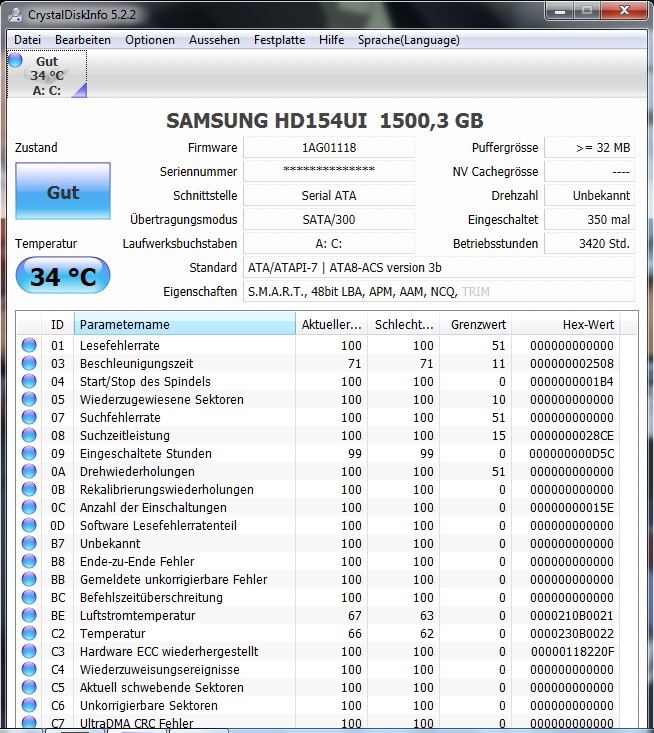
Task: Click the NV Cachegrösse value field
Action: [589, 172]
